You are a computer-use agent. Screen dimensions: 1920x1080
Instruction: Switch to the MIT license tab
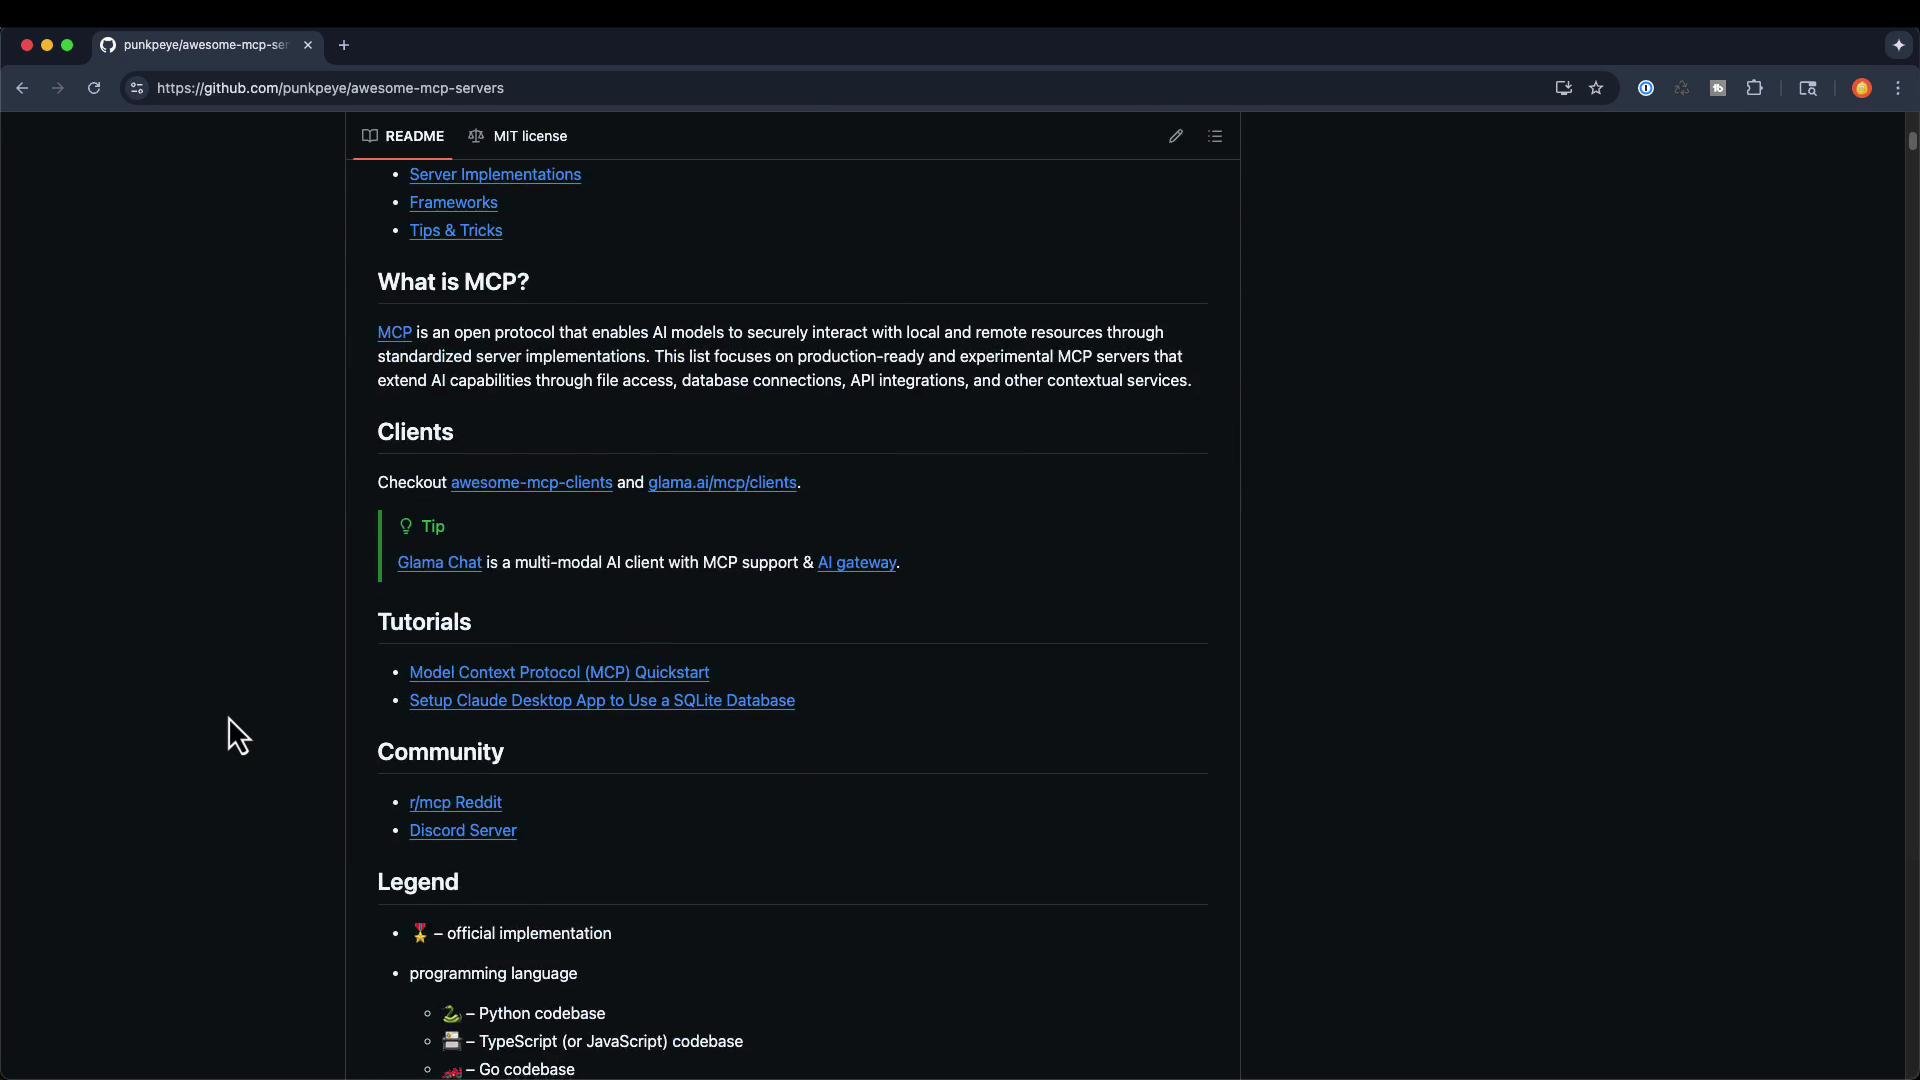pyautogui.click(x=518, y=136)
